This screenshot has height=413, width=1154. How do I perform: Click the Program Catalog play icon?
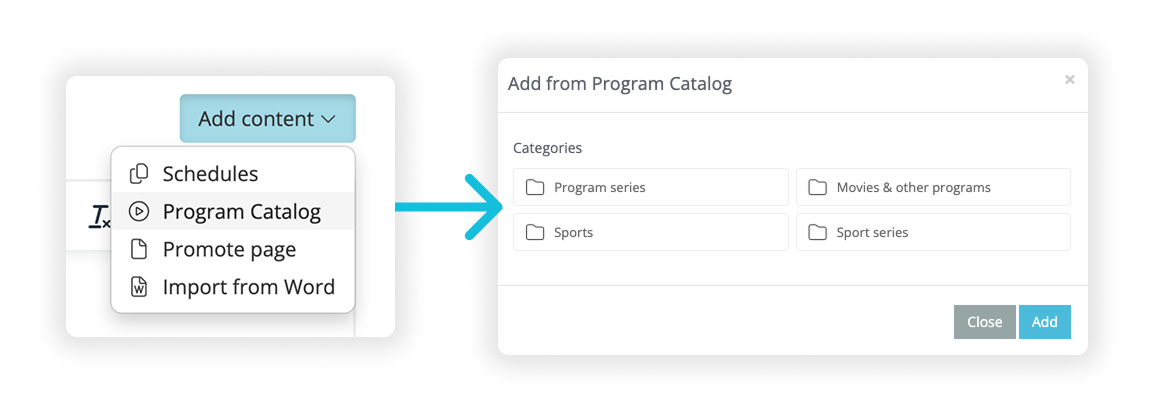[x=139, y=212]
